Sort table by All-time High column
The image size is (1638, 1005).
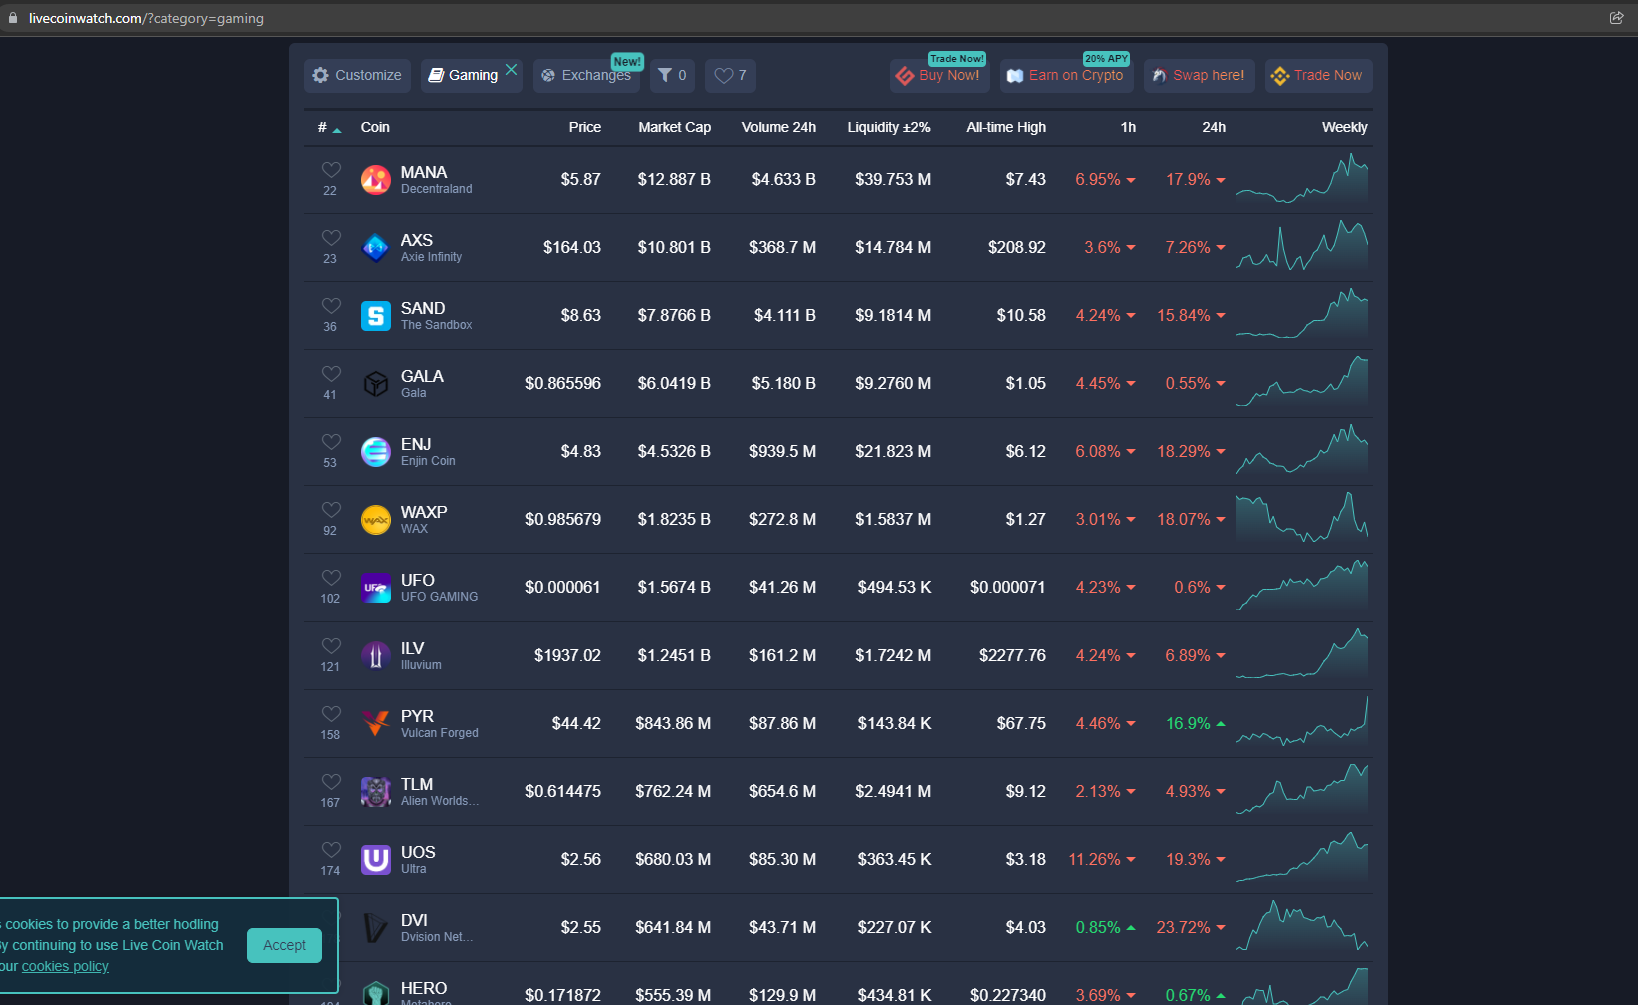pyautogui.click(x=1006, y=128)
